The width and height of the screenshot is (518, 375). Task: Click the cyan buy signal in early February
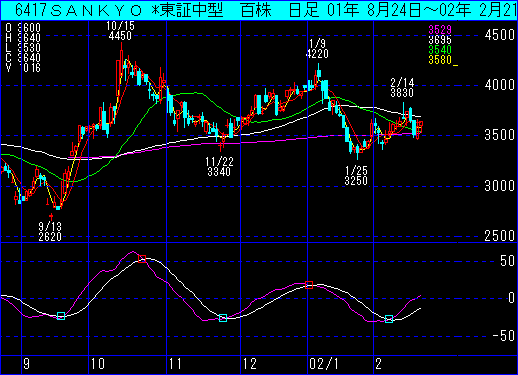coord(389,319)
